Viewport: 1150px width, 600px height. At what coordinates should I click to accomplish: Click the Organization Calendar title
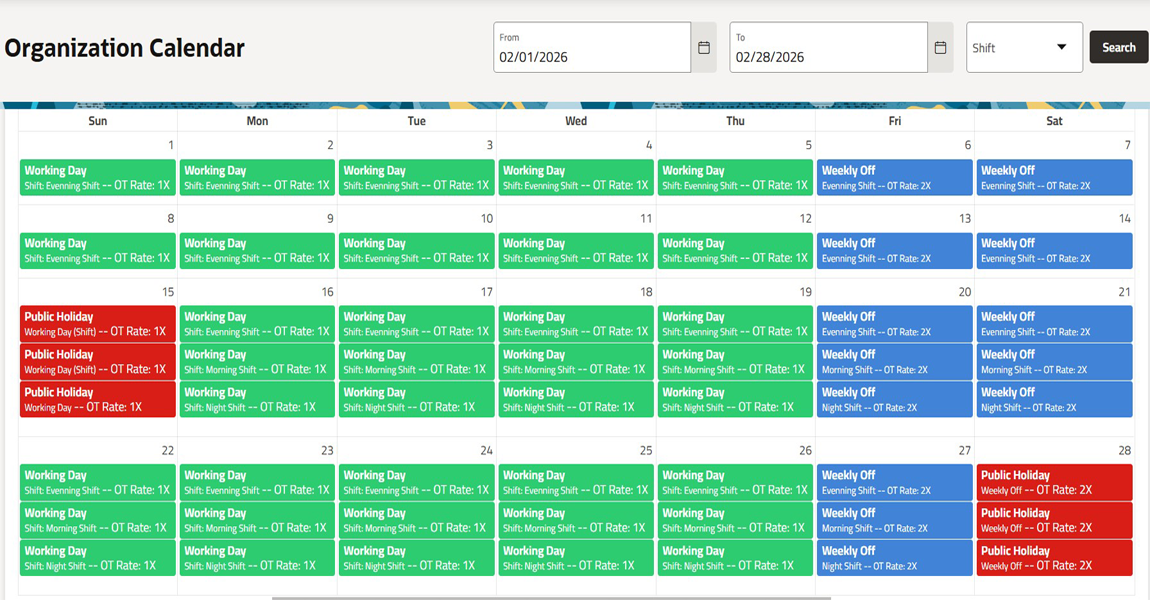point(124,47)
